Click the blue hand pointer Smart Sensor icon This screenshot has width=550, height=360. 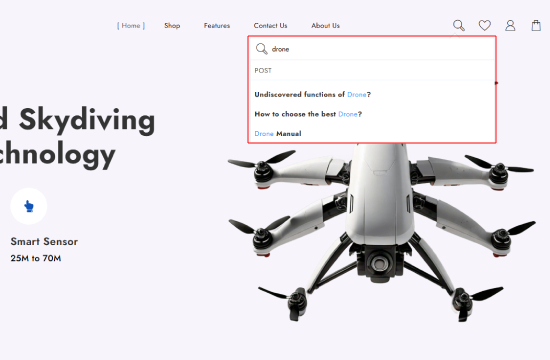pos(29,206)
